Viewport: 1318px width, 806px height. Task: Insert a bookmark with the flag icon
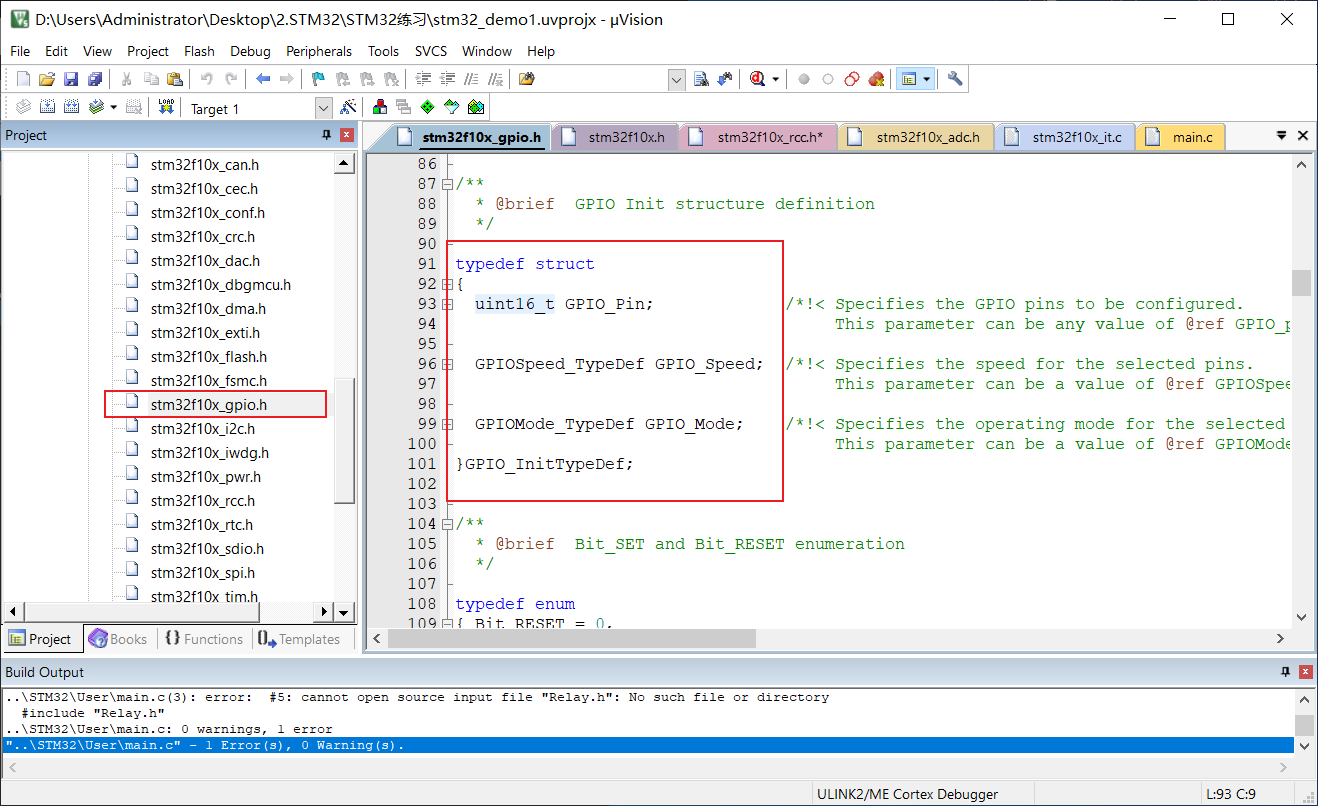318,79
